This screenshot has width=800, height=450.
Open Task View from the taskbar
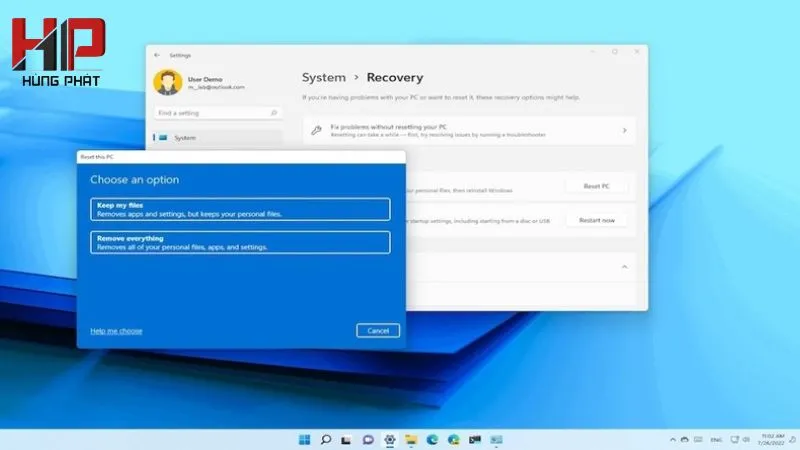(346, 440)
